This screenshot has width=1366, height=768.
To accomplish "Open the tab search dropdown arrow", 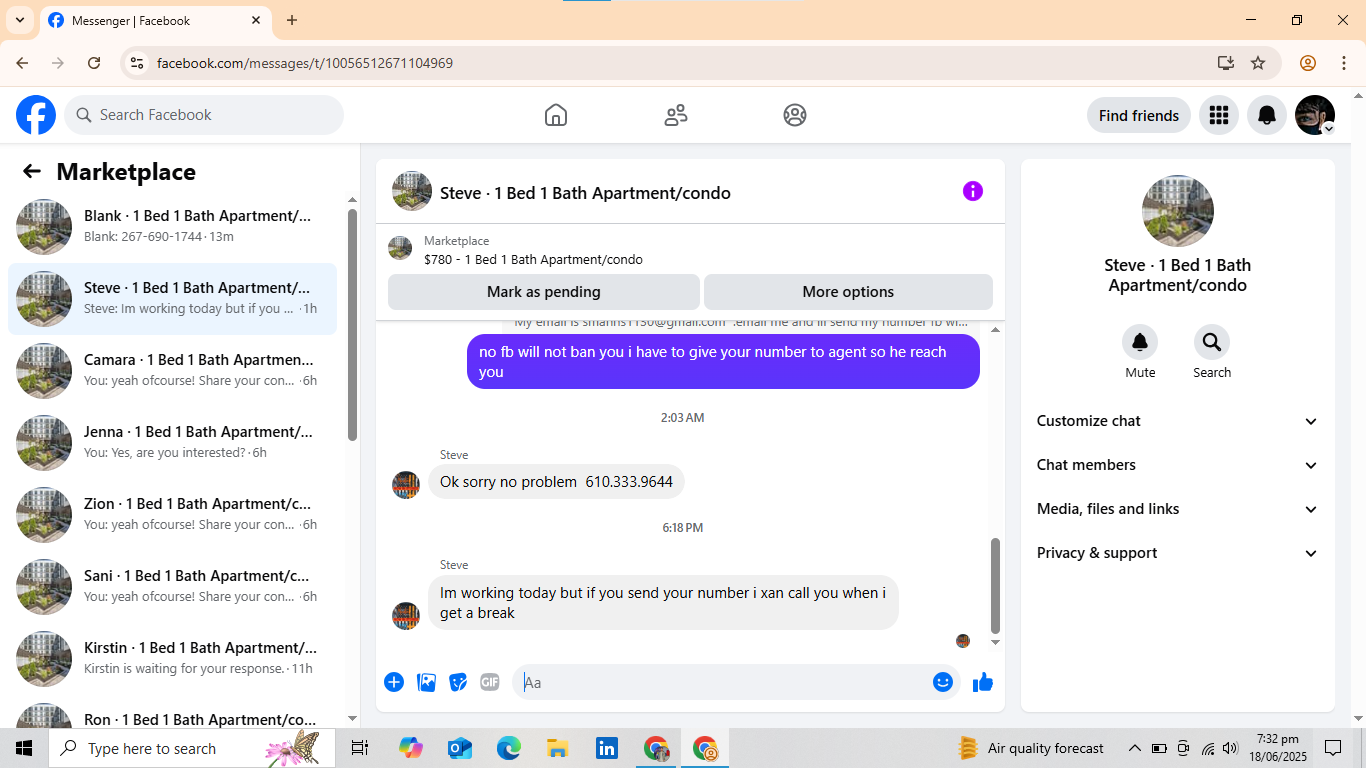I will pyautogui.click(x=19, y=20).
